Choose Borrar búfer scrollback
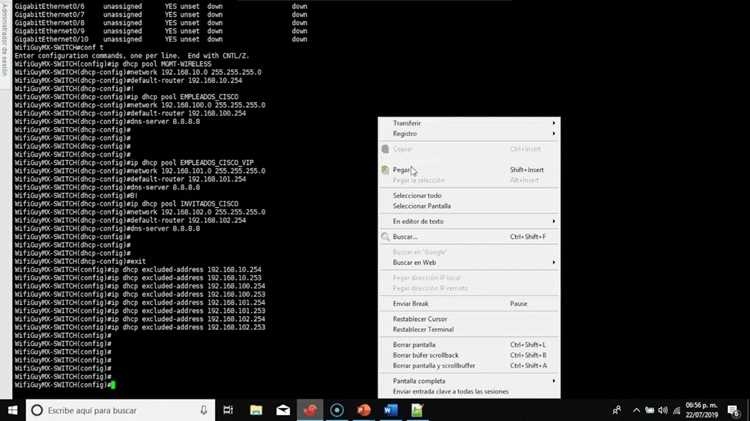Image resolution: width=750 pixels, height=421 pixels. pos(469,355)
